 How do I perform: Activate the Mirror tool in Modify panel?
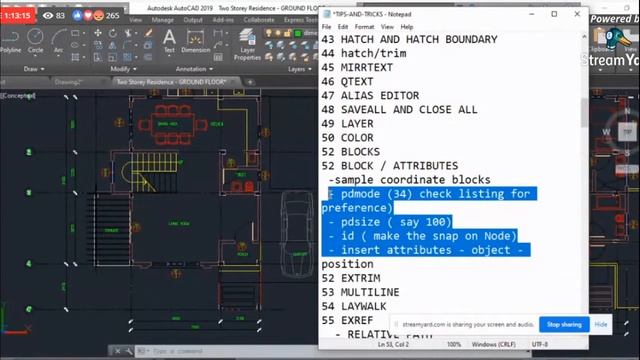[113, 45]
